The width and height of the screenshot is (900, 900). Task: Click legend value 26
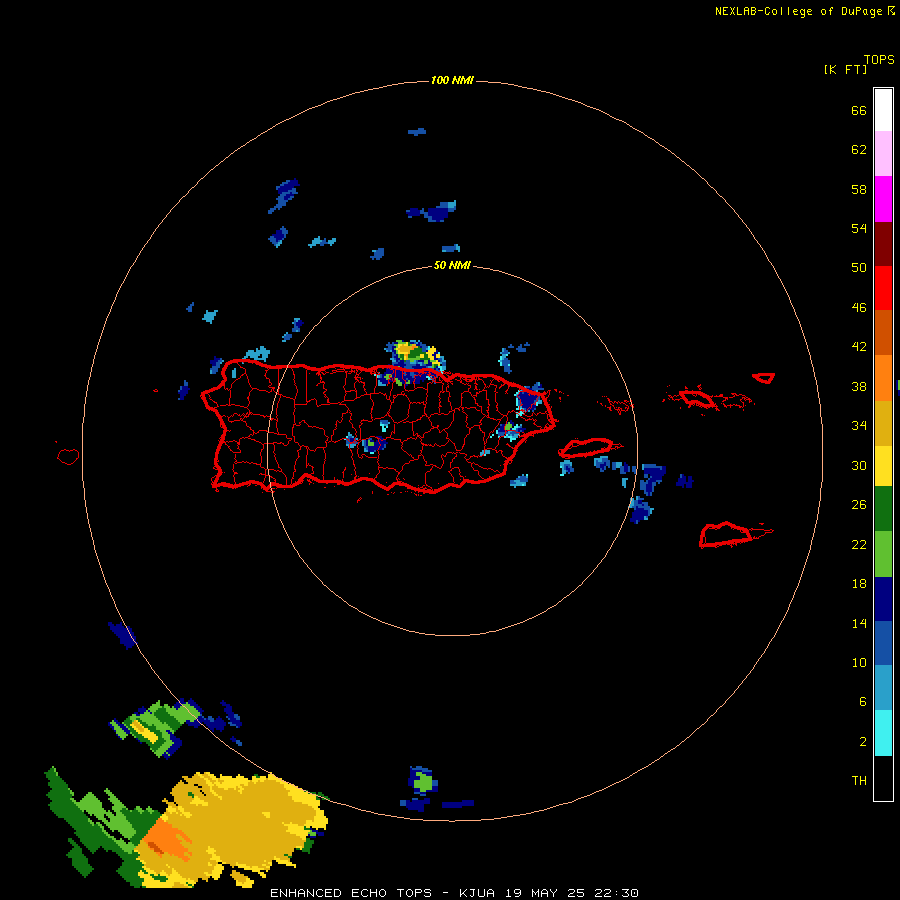859,505
